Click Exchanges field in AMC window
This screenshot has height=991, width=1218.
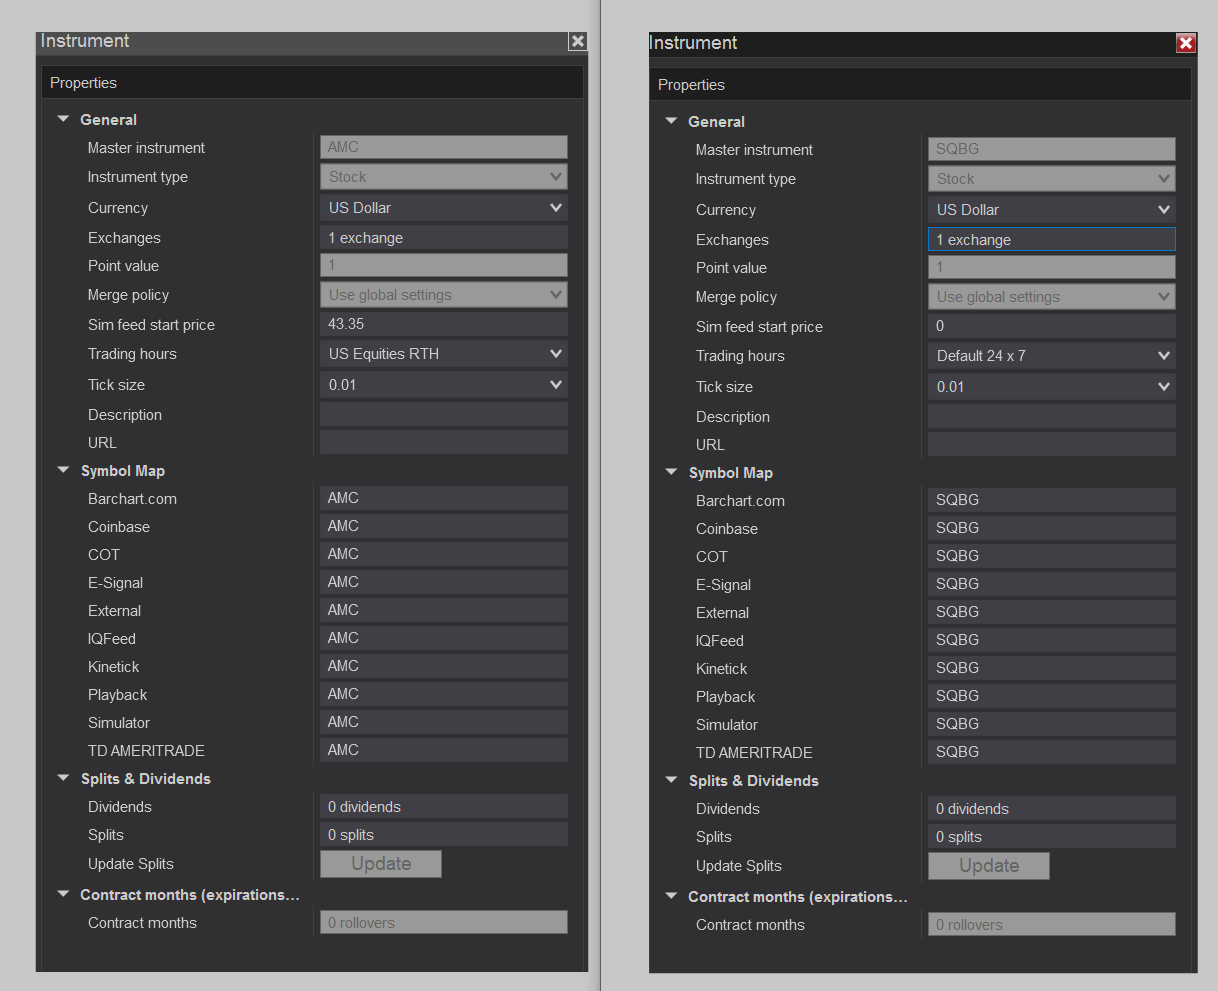[x=444, y=238]
